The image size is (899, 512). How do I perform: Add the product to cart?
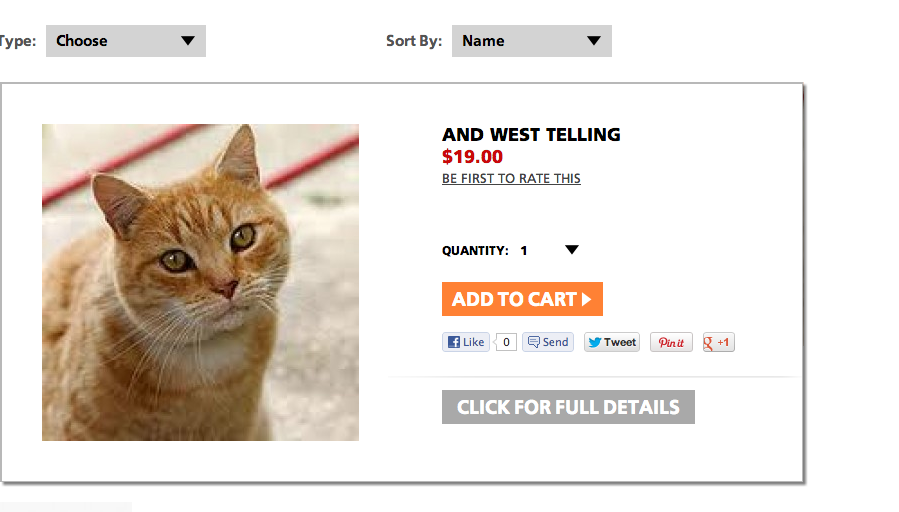click(522, 299)
